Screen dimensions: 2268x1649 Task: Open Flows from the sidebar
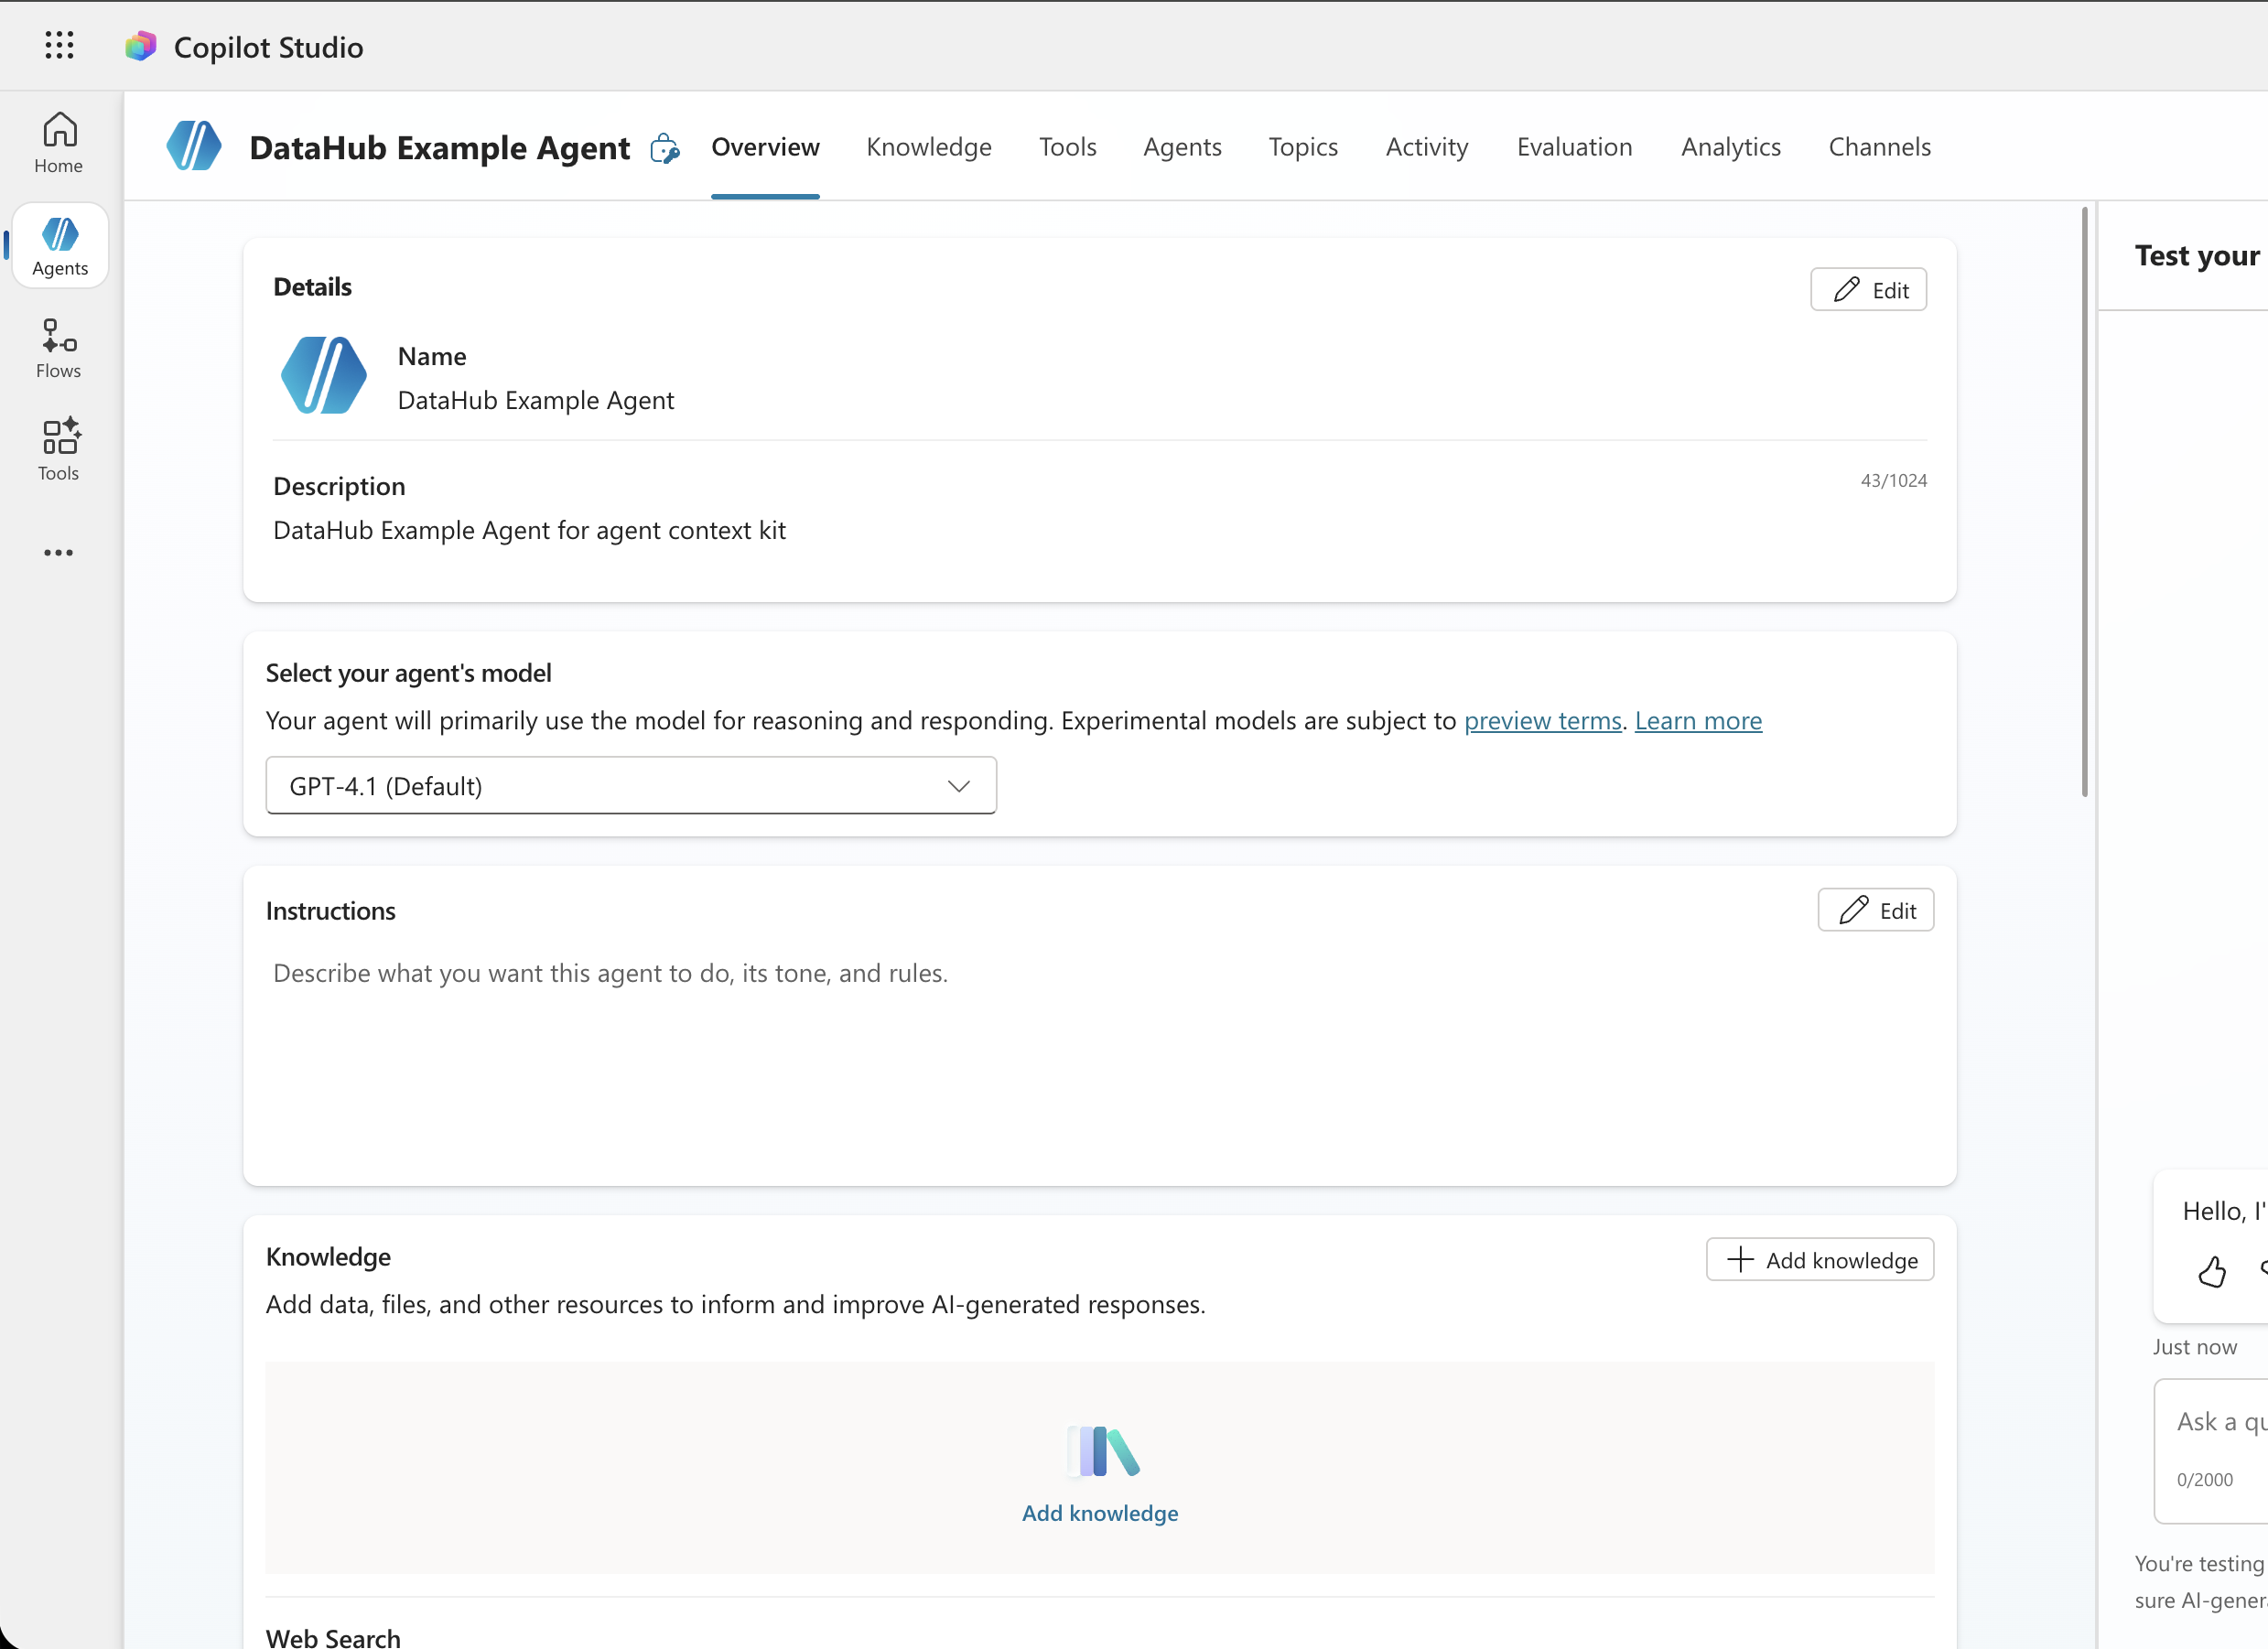(59, 348)
